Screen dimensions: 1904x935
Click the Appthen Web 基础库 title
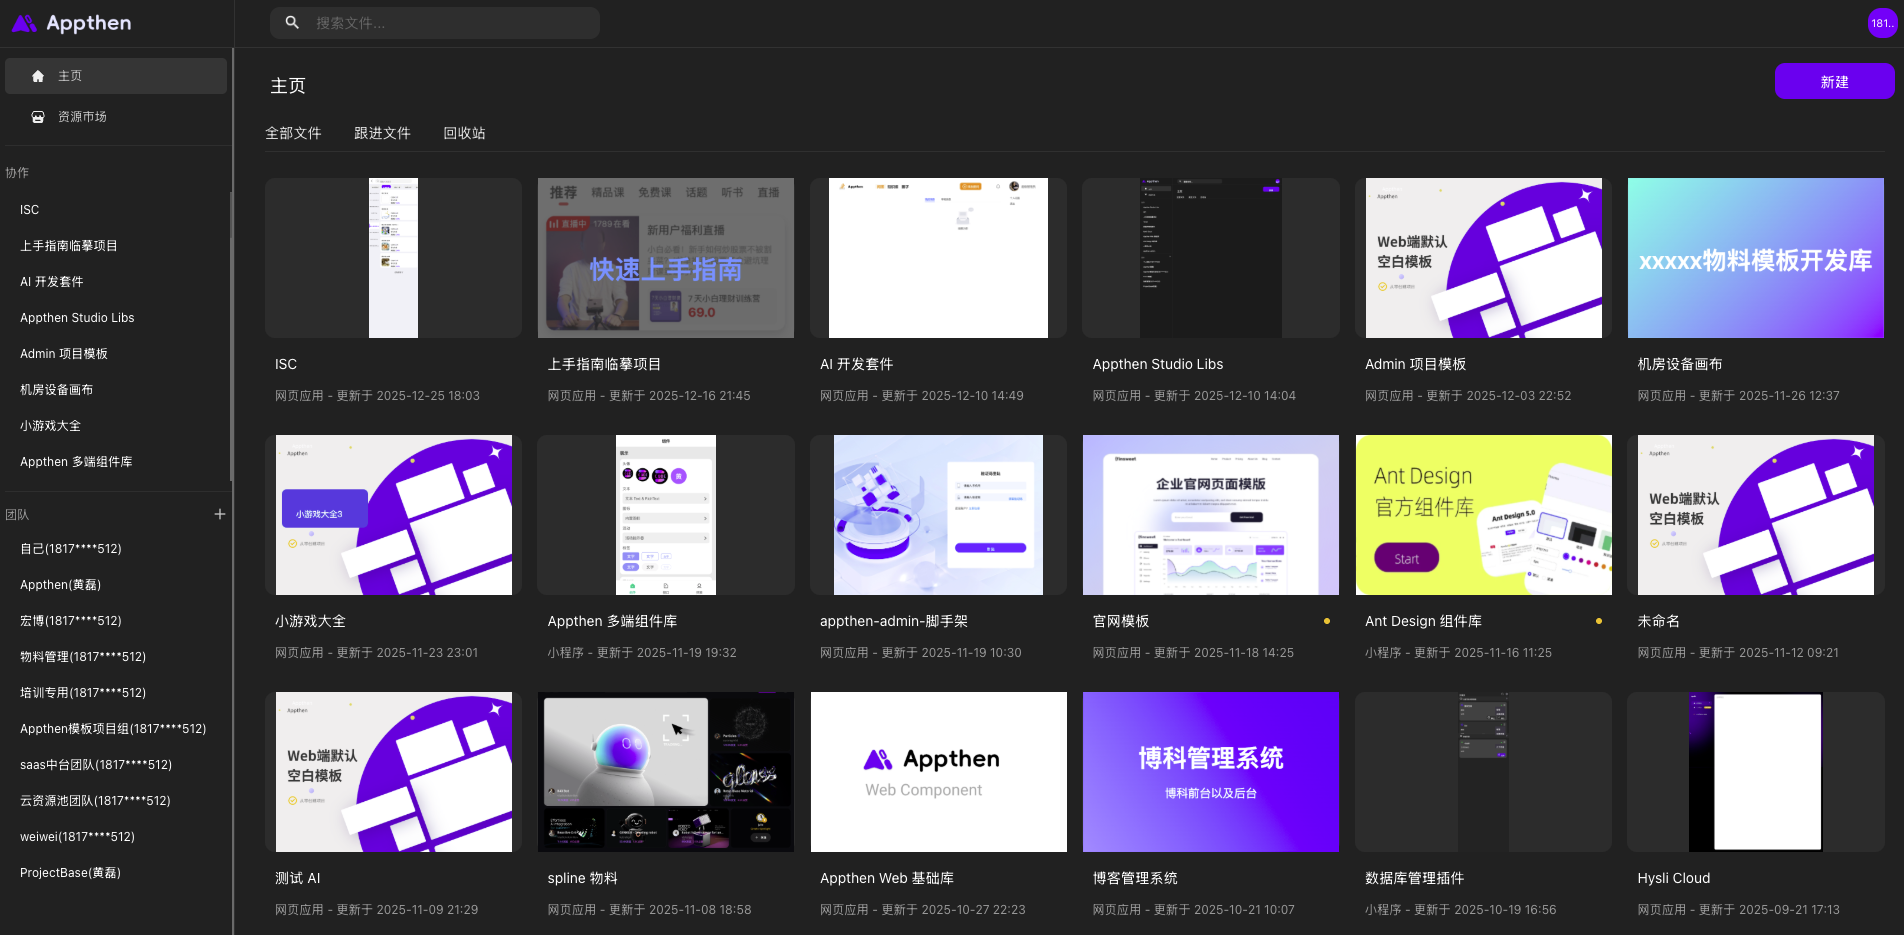point(887,878)
